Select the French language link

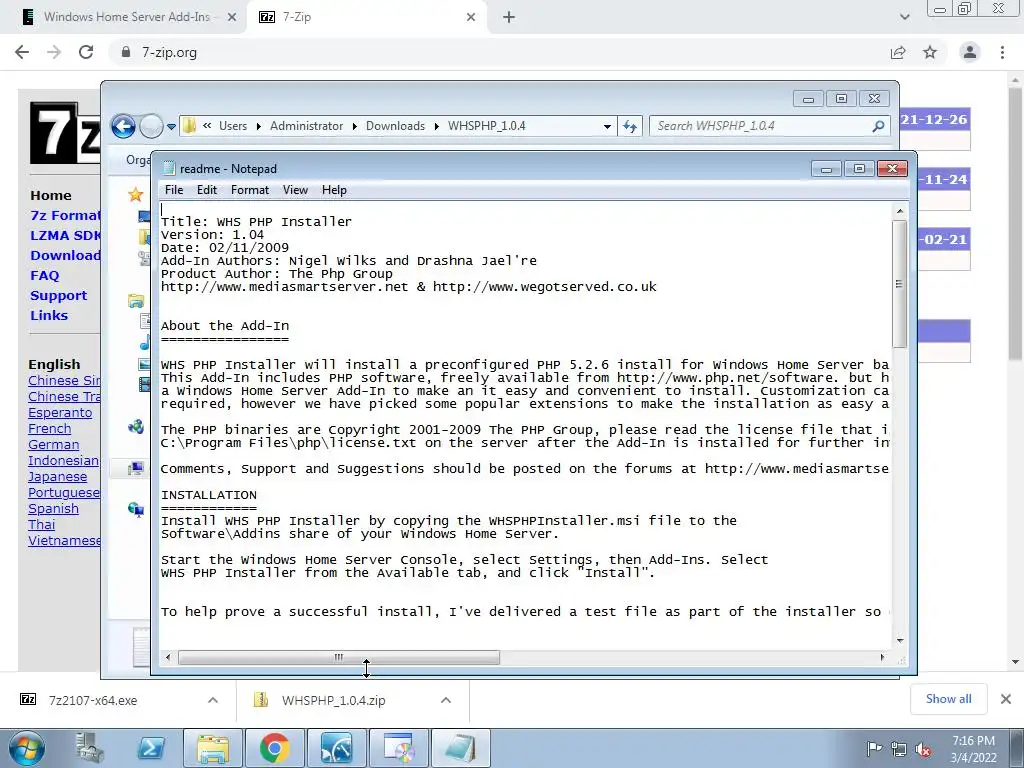click(50, 428)
